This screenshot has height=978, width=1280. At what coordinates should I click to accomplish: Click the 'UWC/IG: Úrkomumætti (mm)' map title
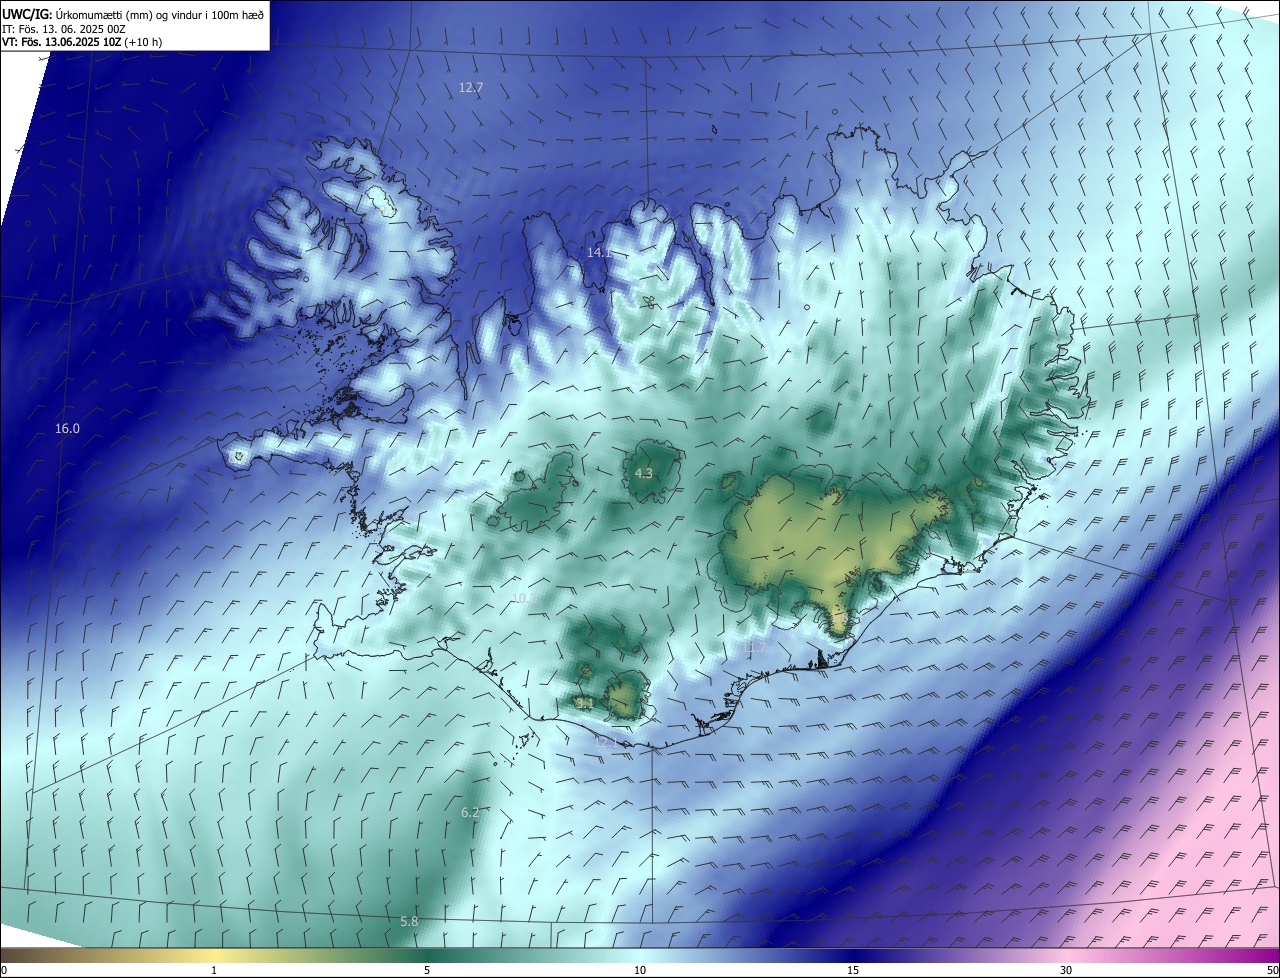tap(131, 14)
